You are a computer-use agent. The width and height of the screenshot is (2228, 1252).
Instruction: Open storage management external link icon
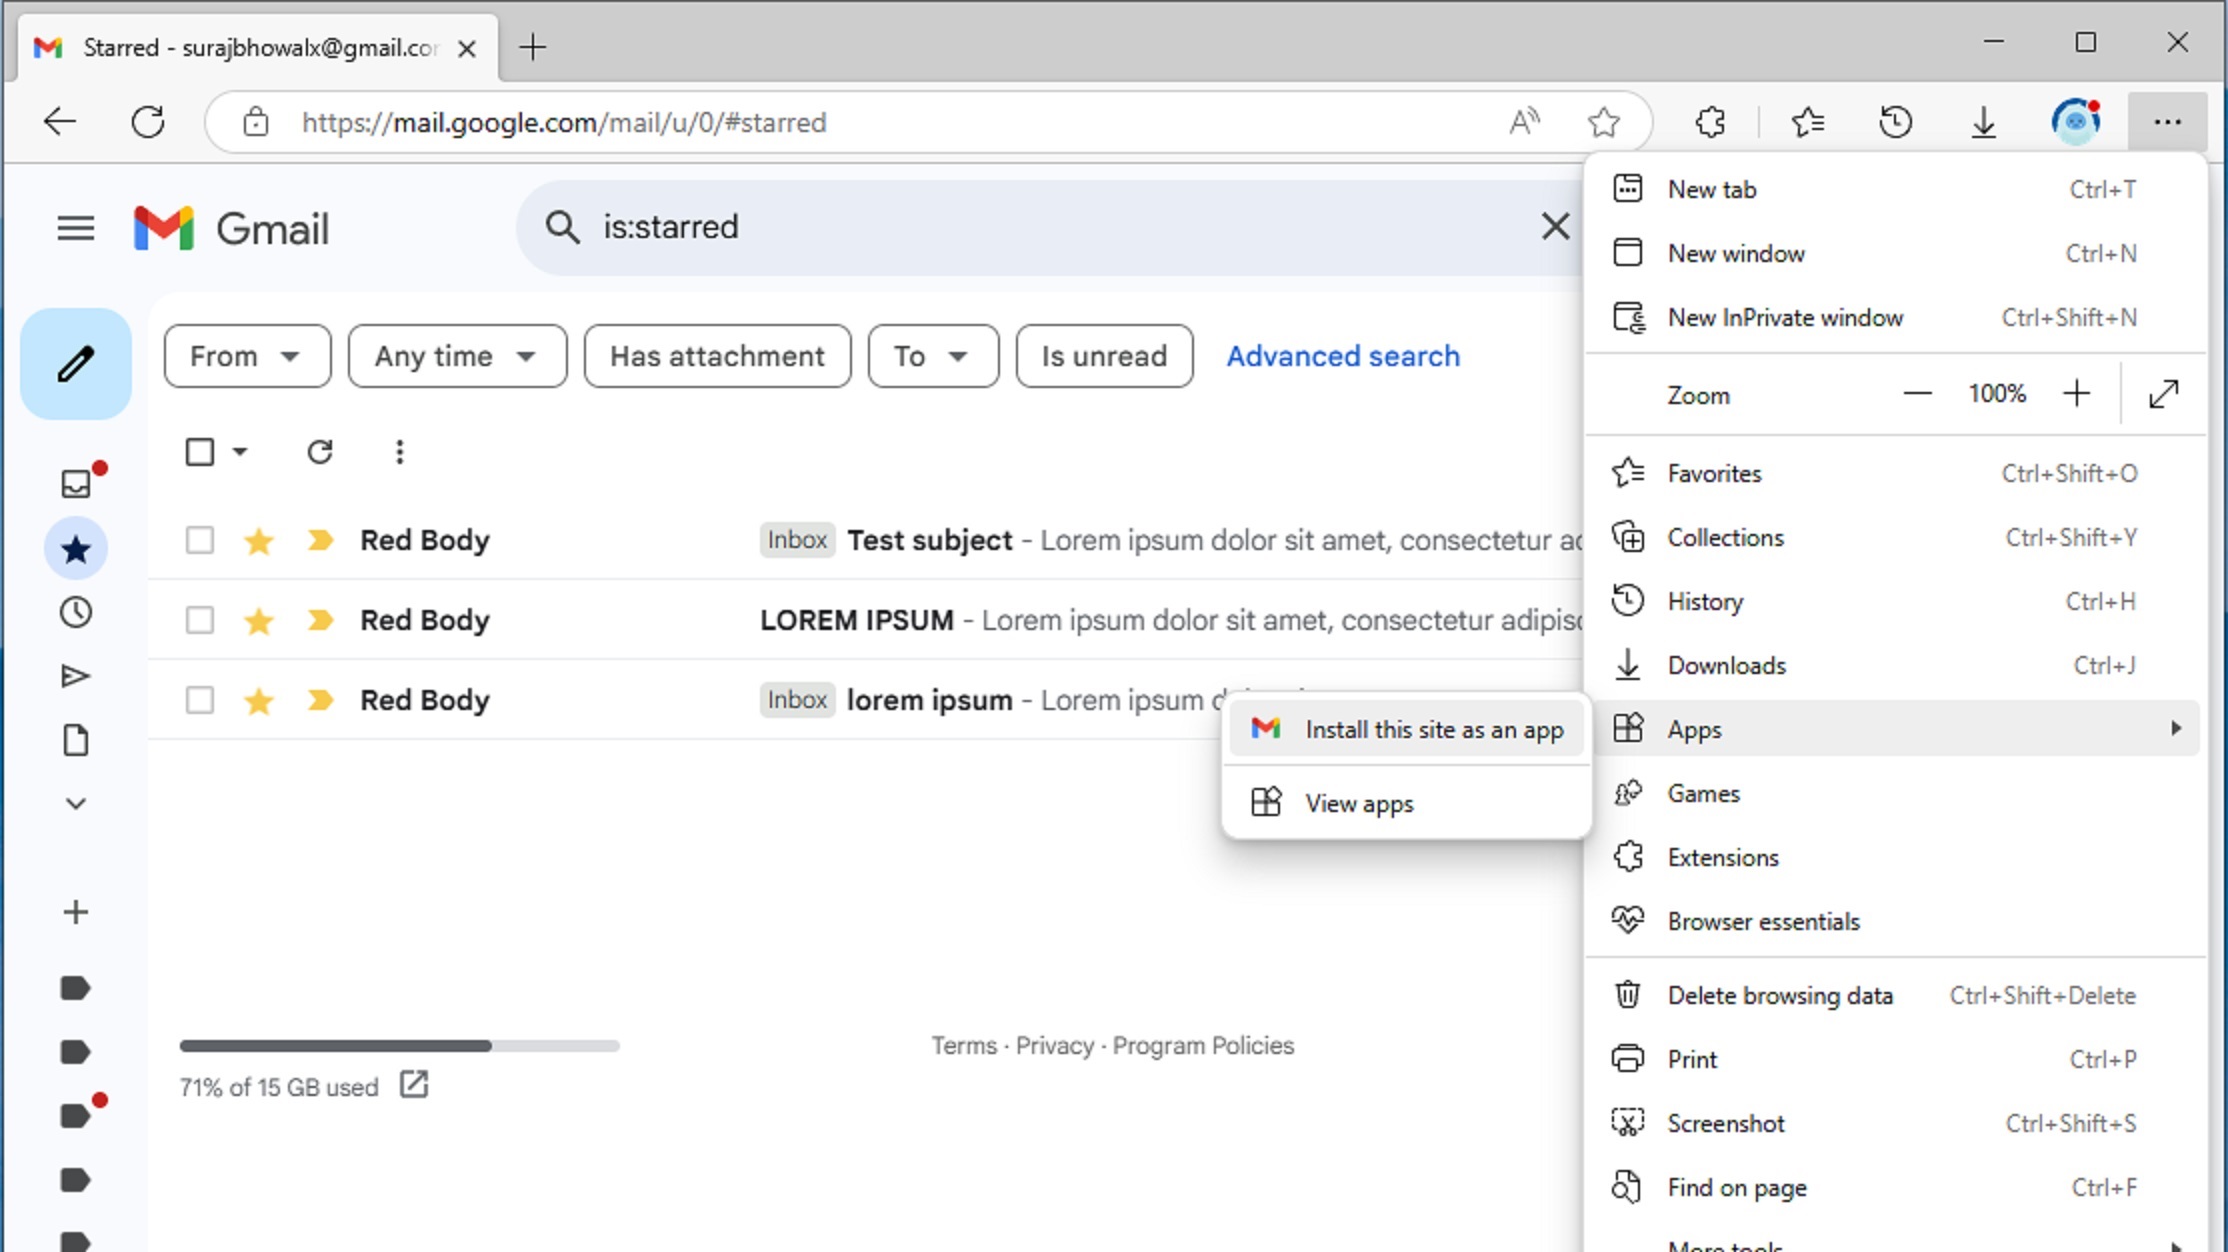click(x=414, y=1085)
